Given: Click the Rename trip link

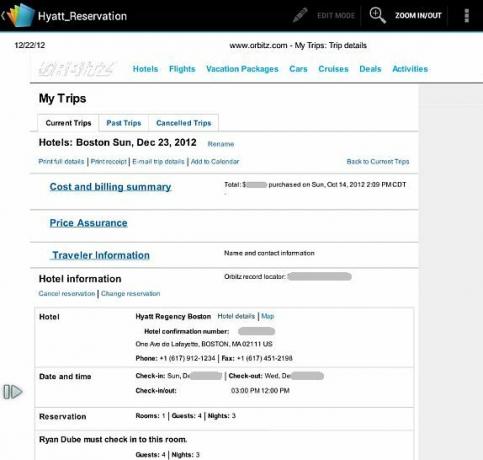Looking at the screenshot, I should click(221, 144).
